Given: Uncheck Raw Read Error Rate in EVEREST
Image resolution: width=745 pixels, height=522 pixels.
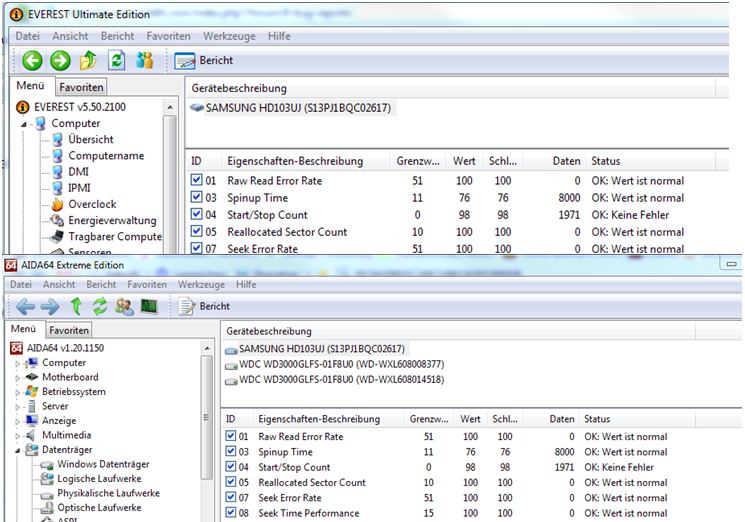Looking at the screenshot, I should 196,180.
